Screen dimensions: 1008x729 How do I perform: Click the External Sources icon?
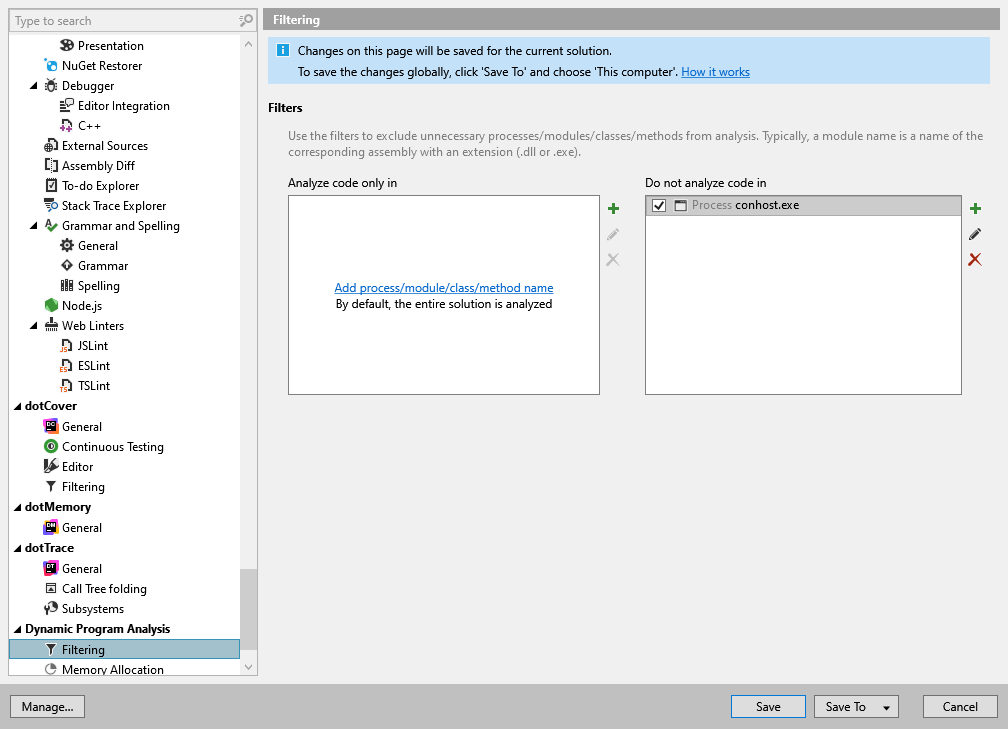tap(51, 146)
